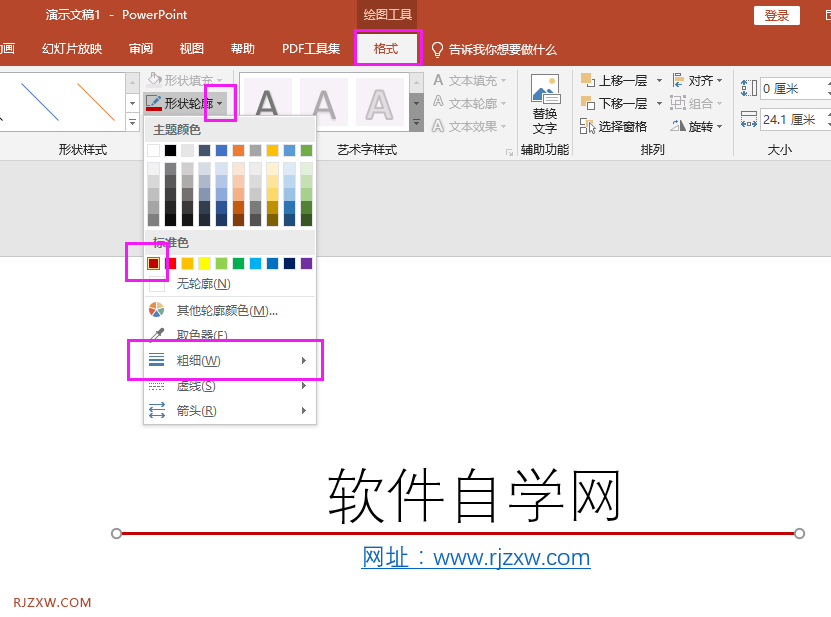
Task: Click the 上移一层 bring forward icon
Action: click(x=588, y=79)
